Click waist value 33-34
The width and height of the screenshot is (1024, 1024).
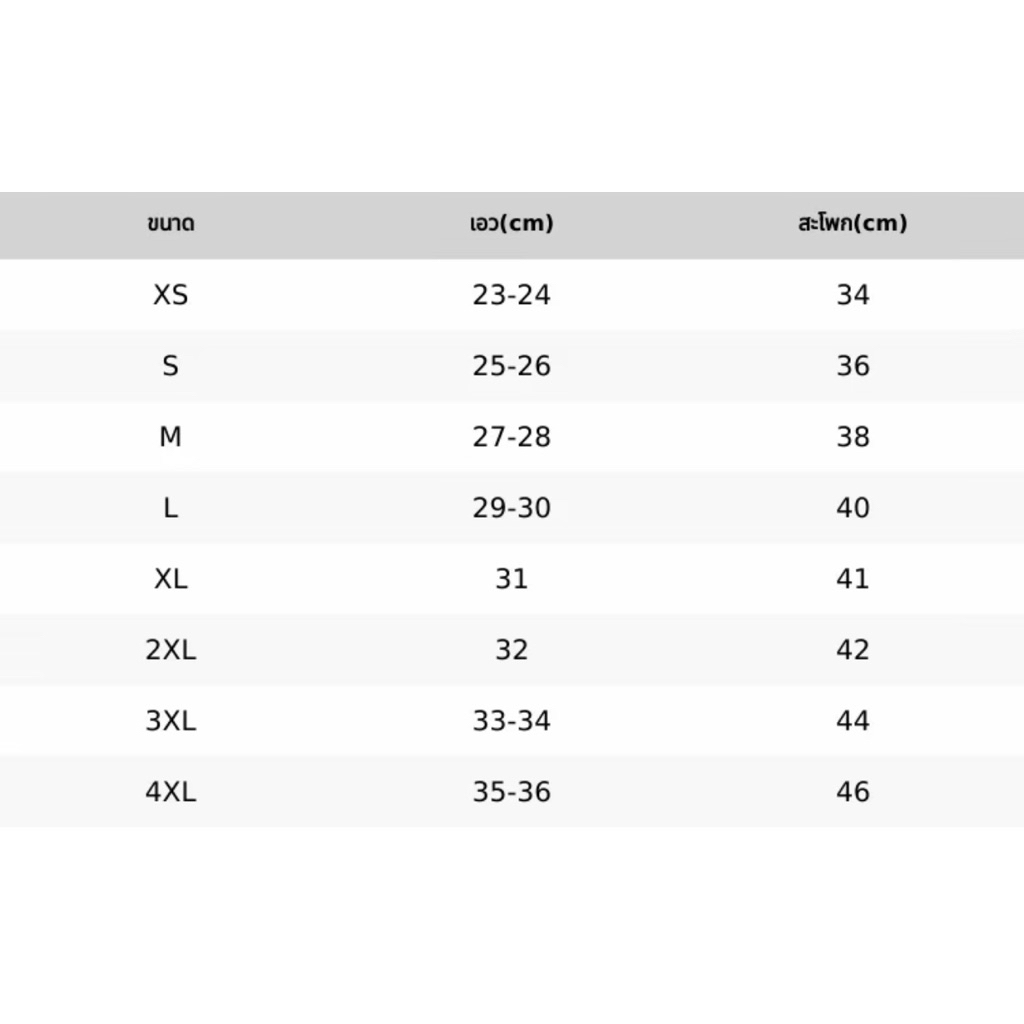tap(511, 721)
